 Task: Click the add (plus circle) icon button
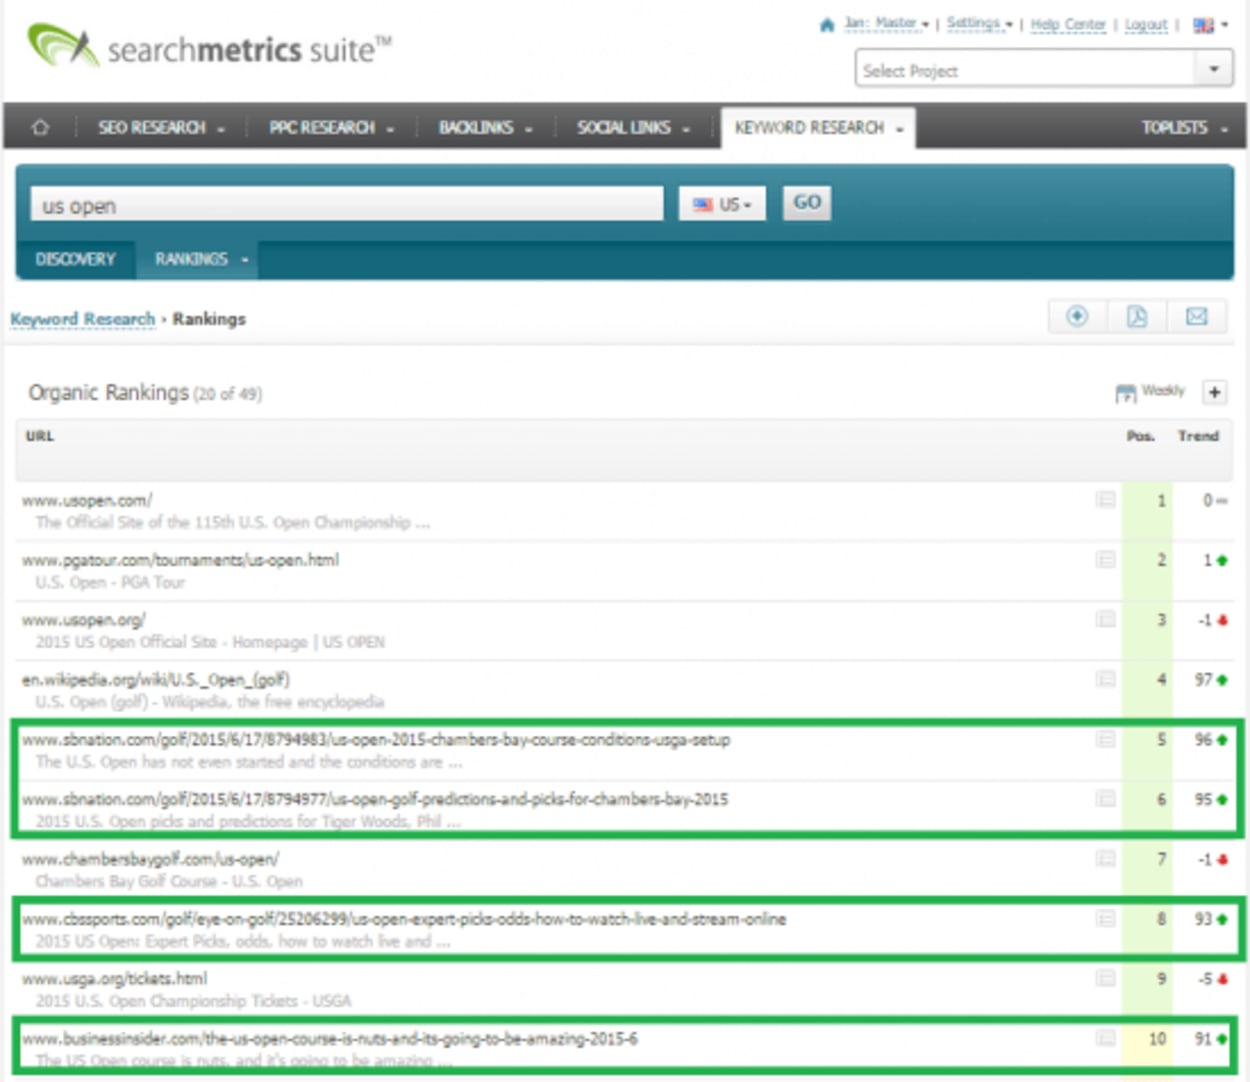pos(1077,317)
